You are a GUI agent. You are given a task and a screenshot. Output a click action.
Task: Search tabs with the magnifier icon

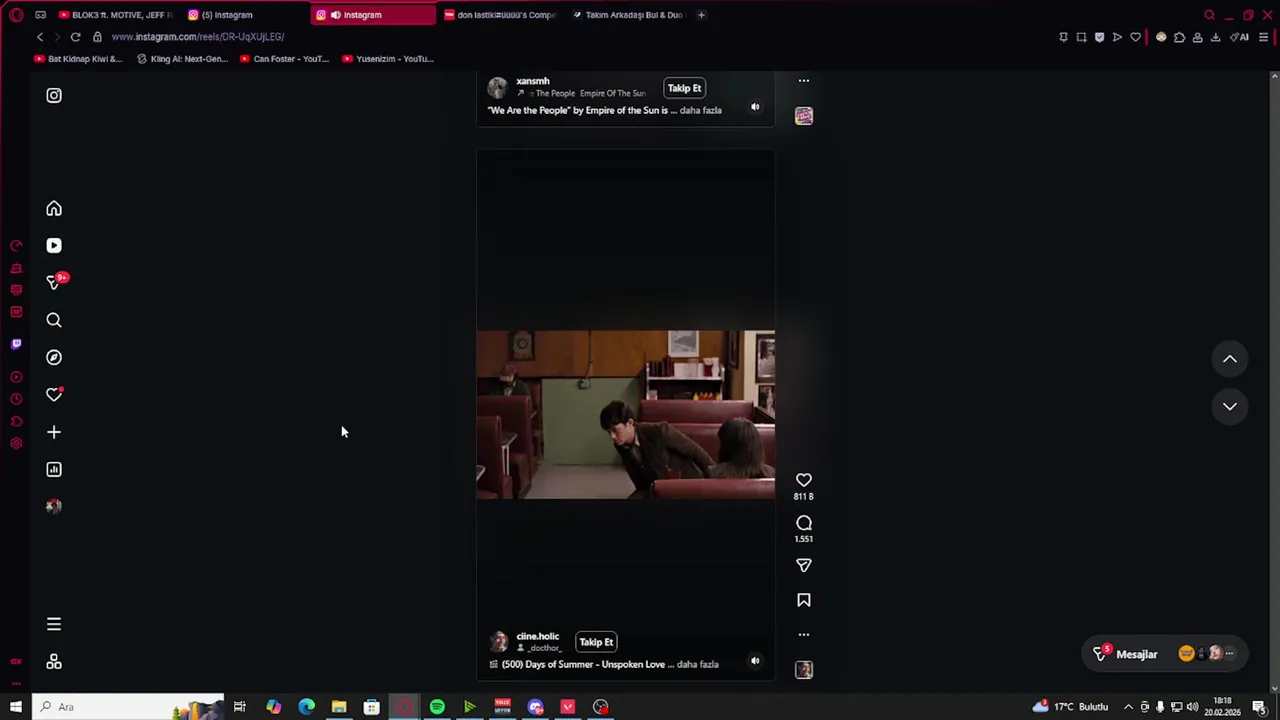pyautogui.click(x=1209, y=15)
